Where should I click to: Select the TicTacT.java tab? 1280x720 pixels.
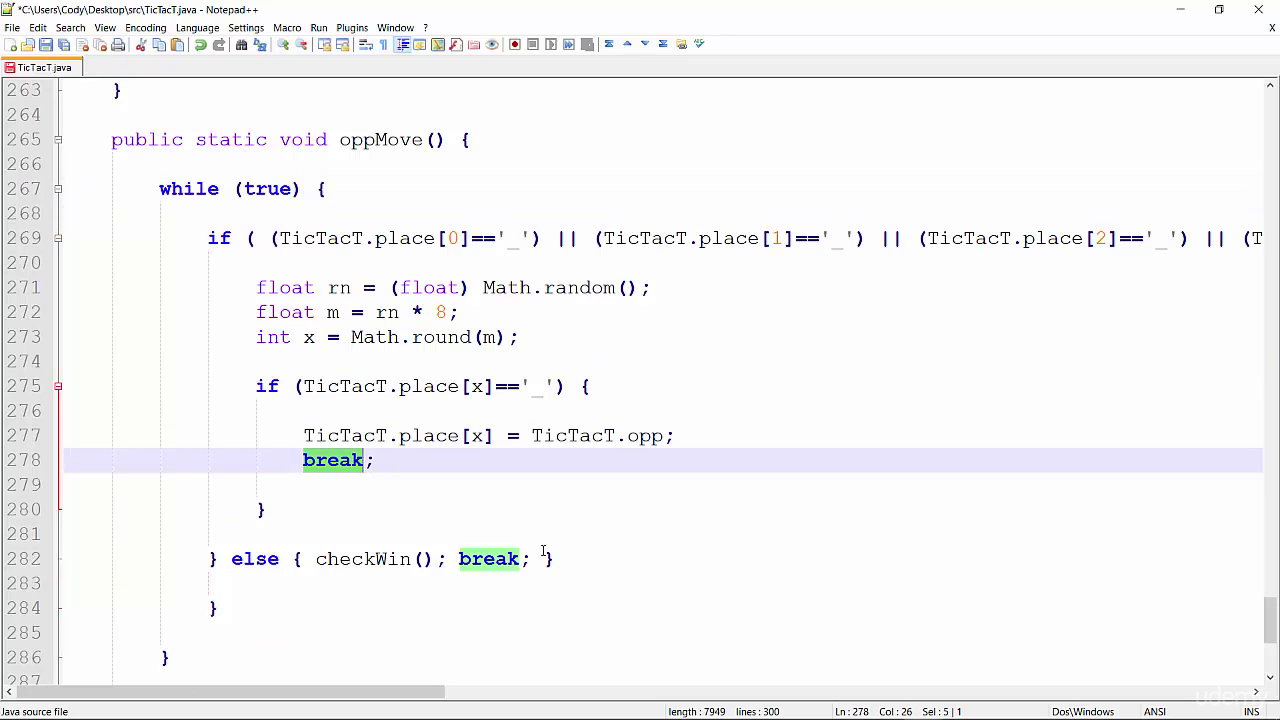(42, 68)
